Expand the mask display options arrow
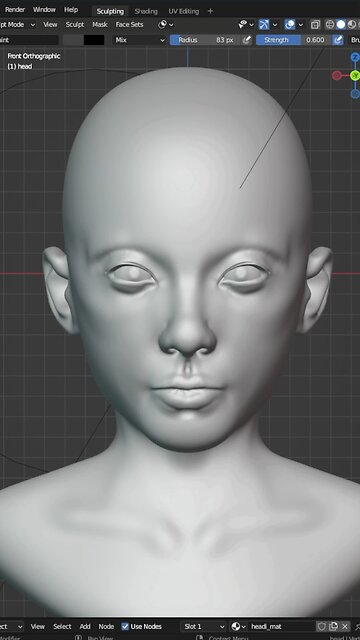360x640 pixels. (x=171, y=24)
